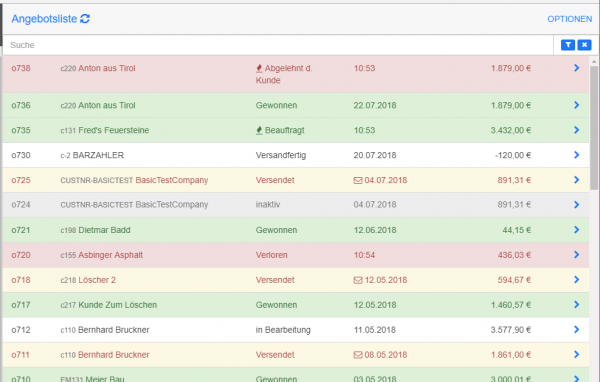Image resolution: width=600 pixels, height=382 pixels.
Task: Open details chevron for offer o720
Action: tap(577, 255)
